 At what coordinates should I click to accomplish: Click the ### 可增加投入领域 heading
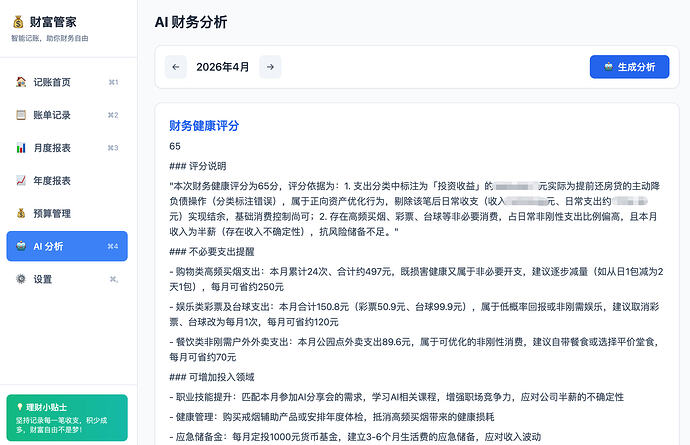[212, 377]
